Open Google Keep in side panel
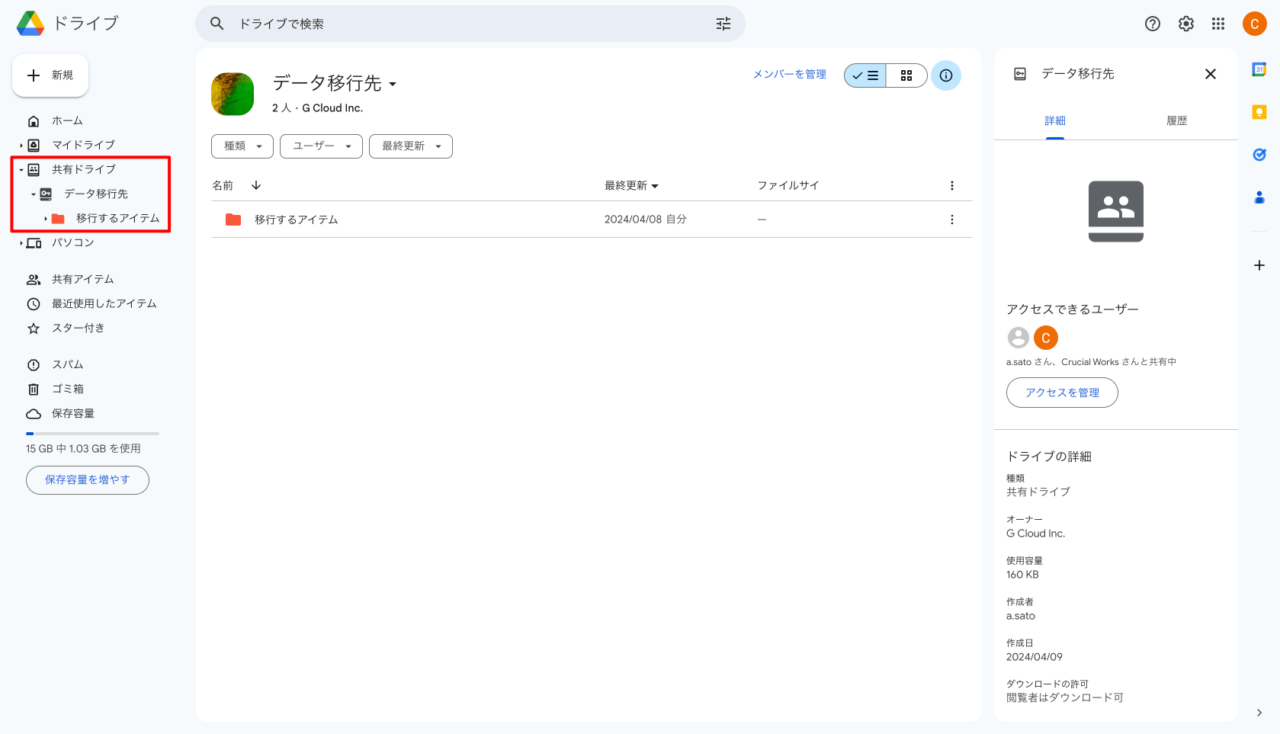The height and width of the screenshot is (734, 1280). tap(1259, 112)
